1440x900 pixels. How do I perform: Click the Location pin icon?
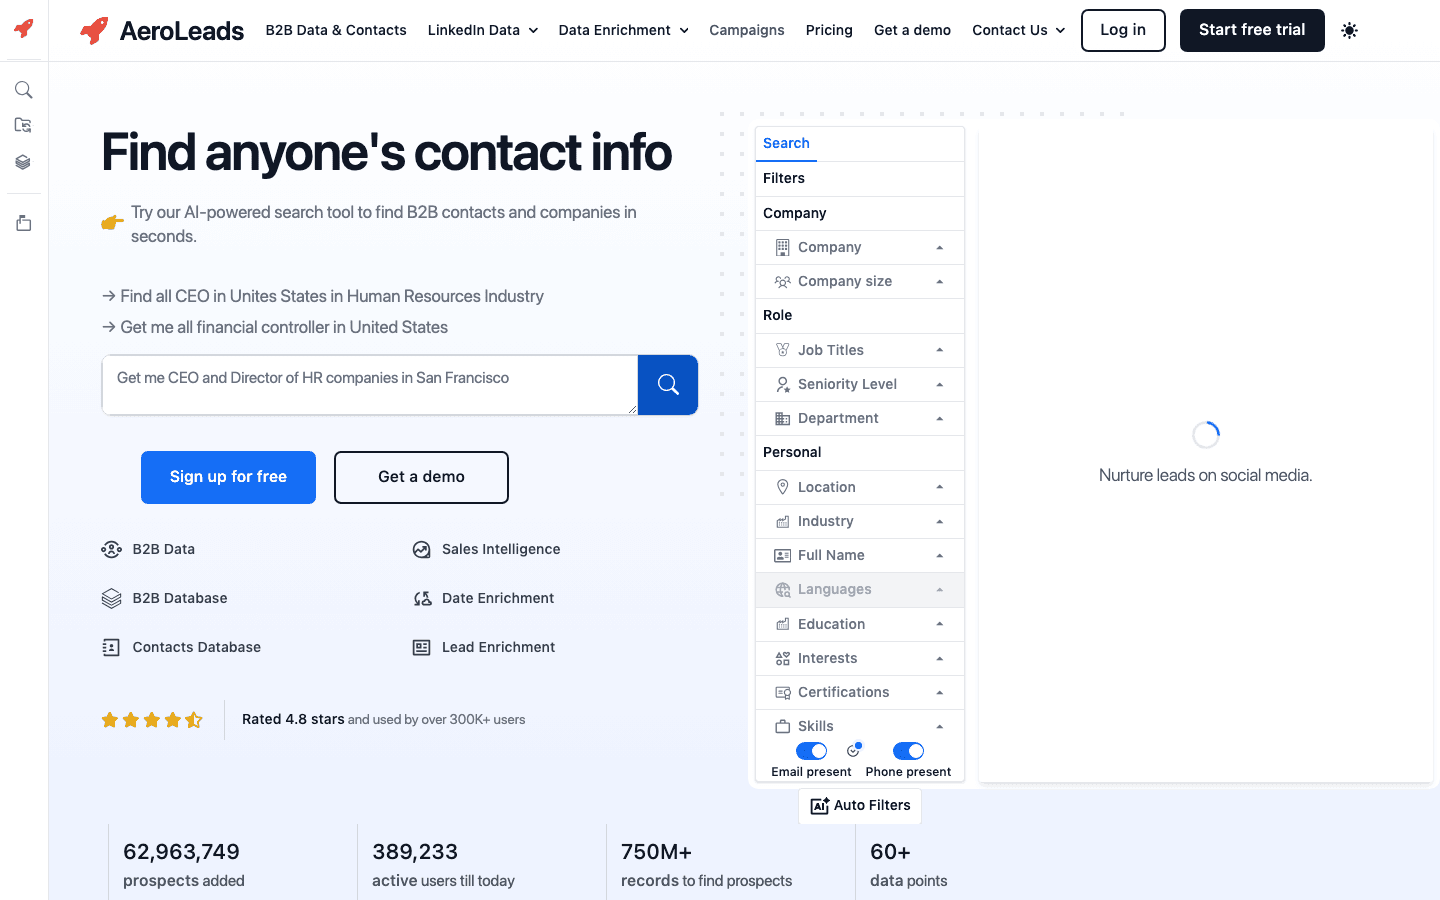pos(783,487)
